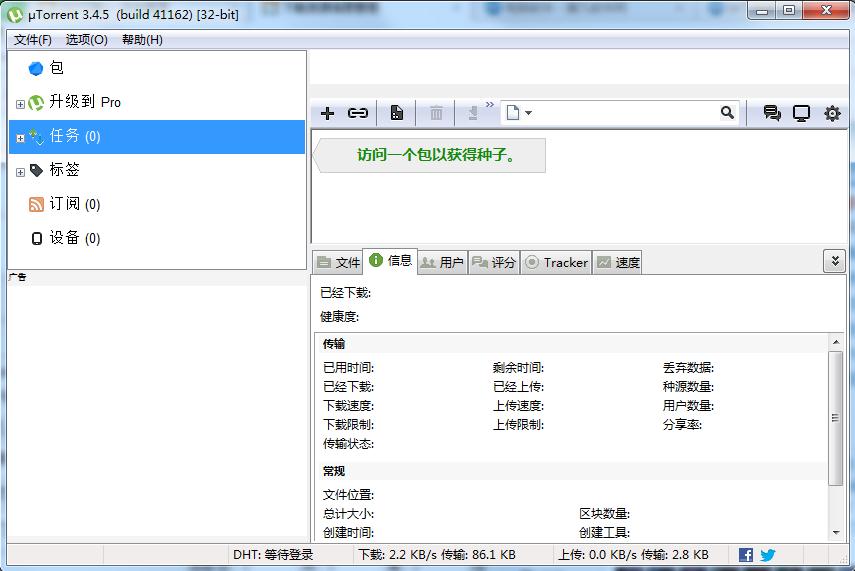
Task: Select 升级到 Pro in the sidebar
Action: [x=157, y=102]
